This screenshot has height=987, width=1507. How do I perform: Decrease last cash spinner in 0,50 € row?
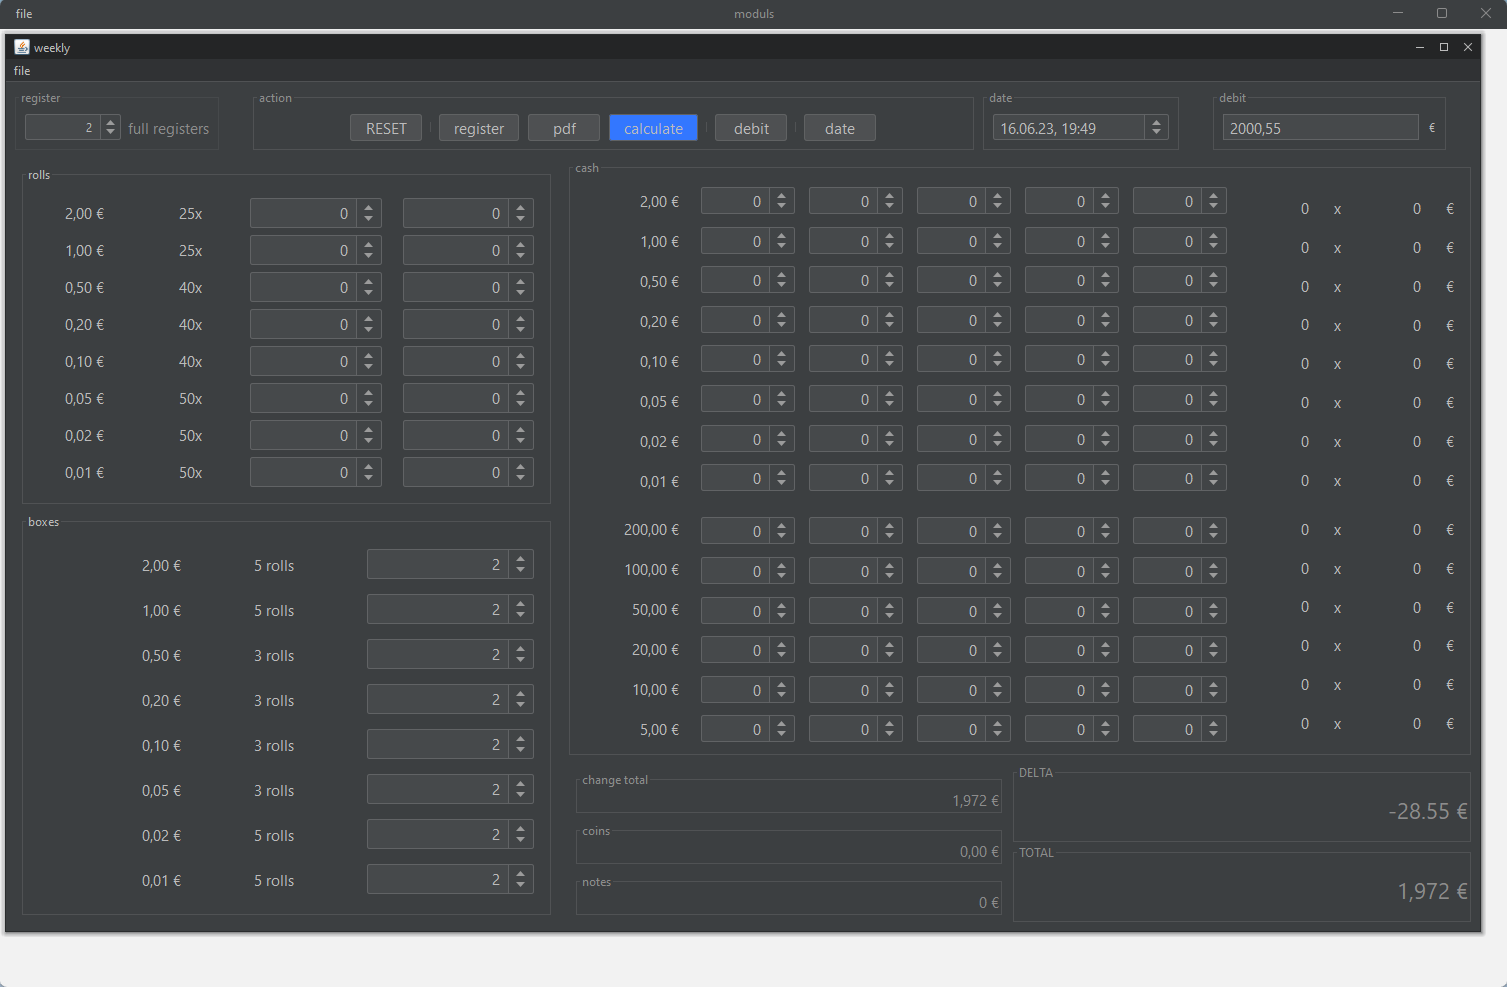(1213, 286)
